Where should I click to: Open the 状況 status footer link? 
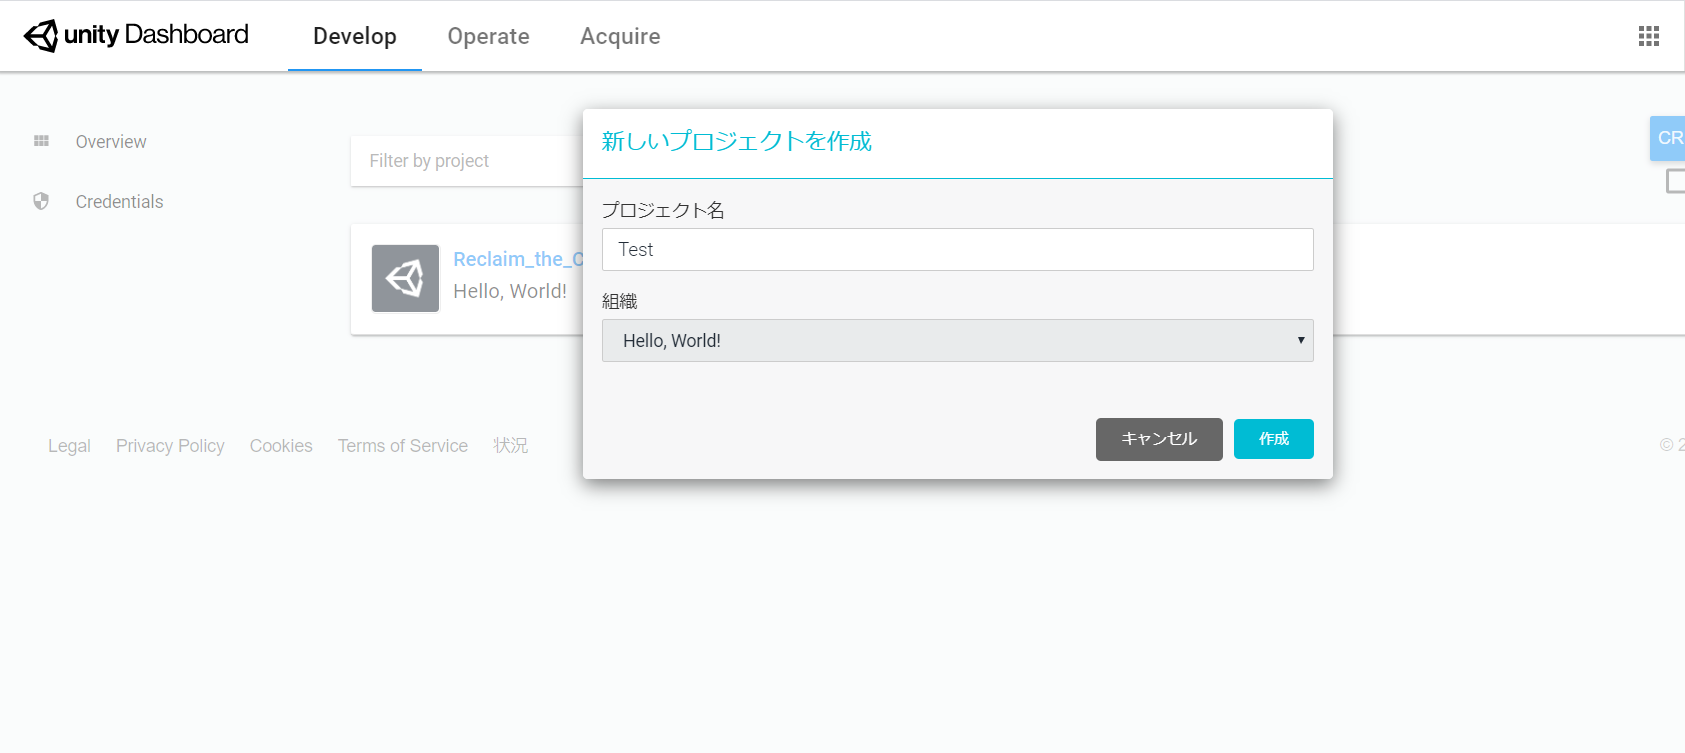510,445
